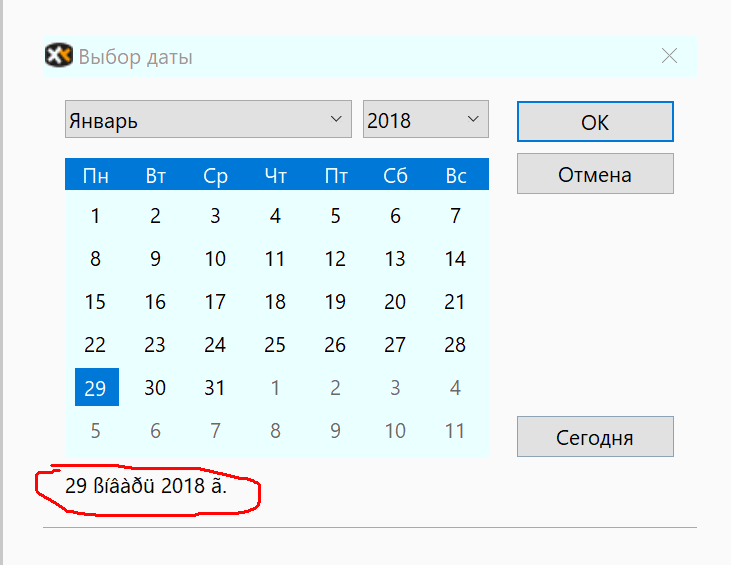Click the Отмена button
The height and width of the screenshot is (565, 731).
click(x=595, y=174)
